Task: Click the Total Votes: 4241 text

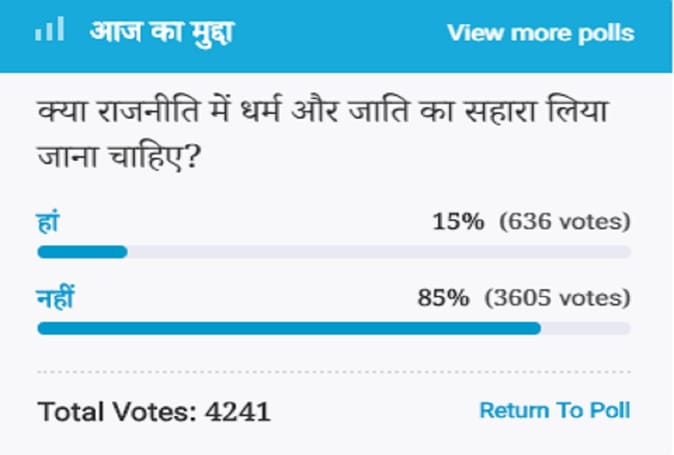Action: (154, 412)
